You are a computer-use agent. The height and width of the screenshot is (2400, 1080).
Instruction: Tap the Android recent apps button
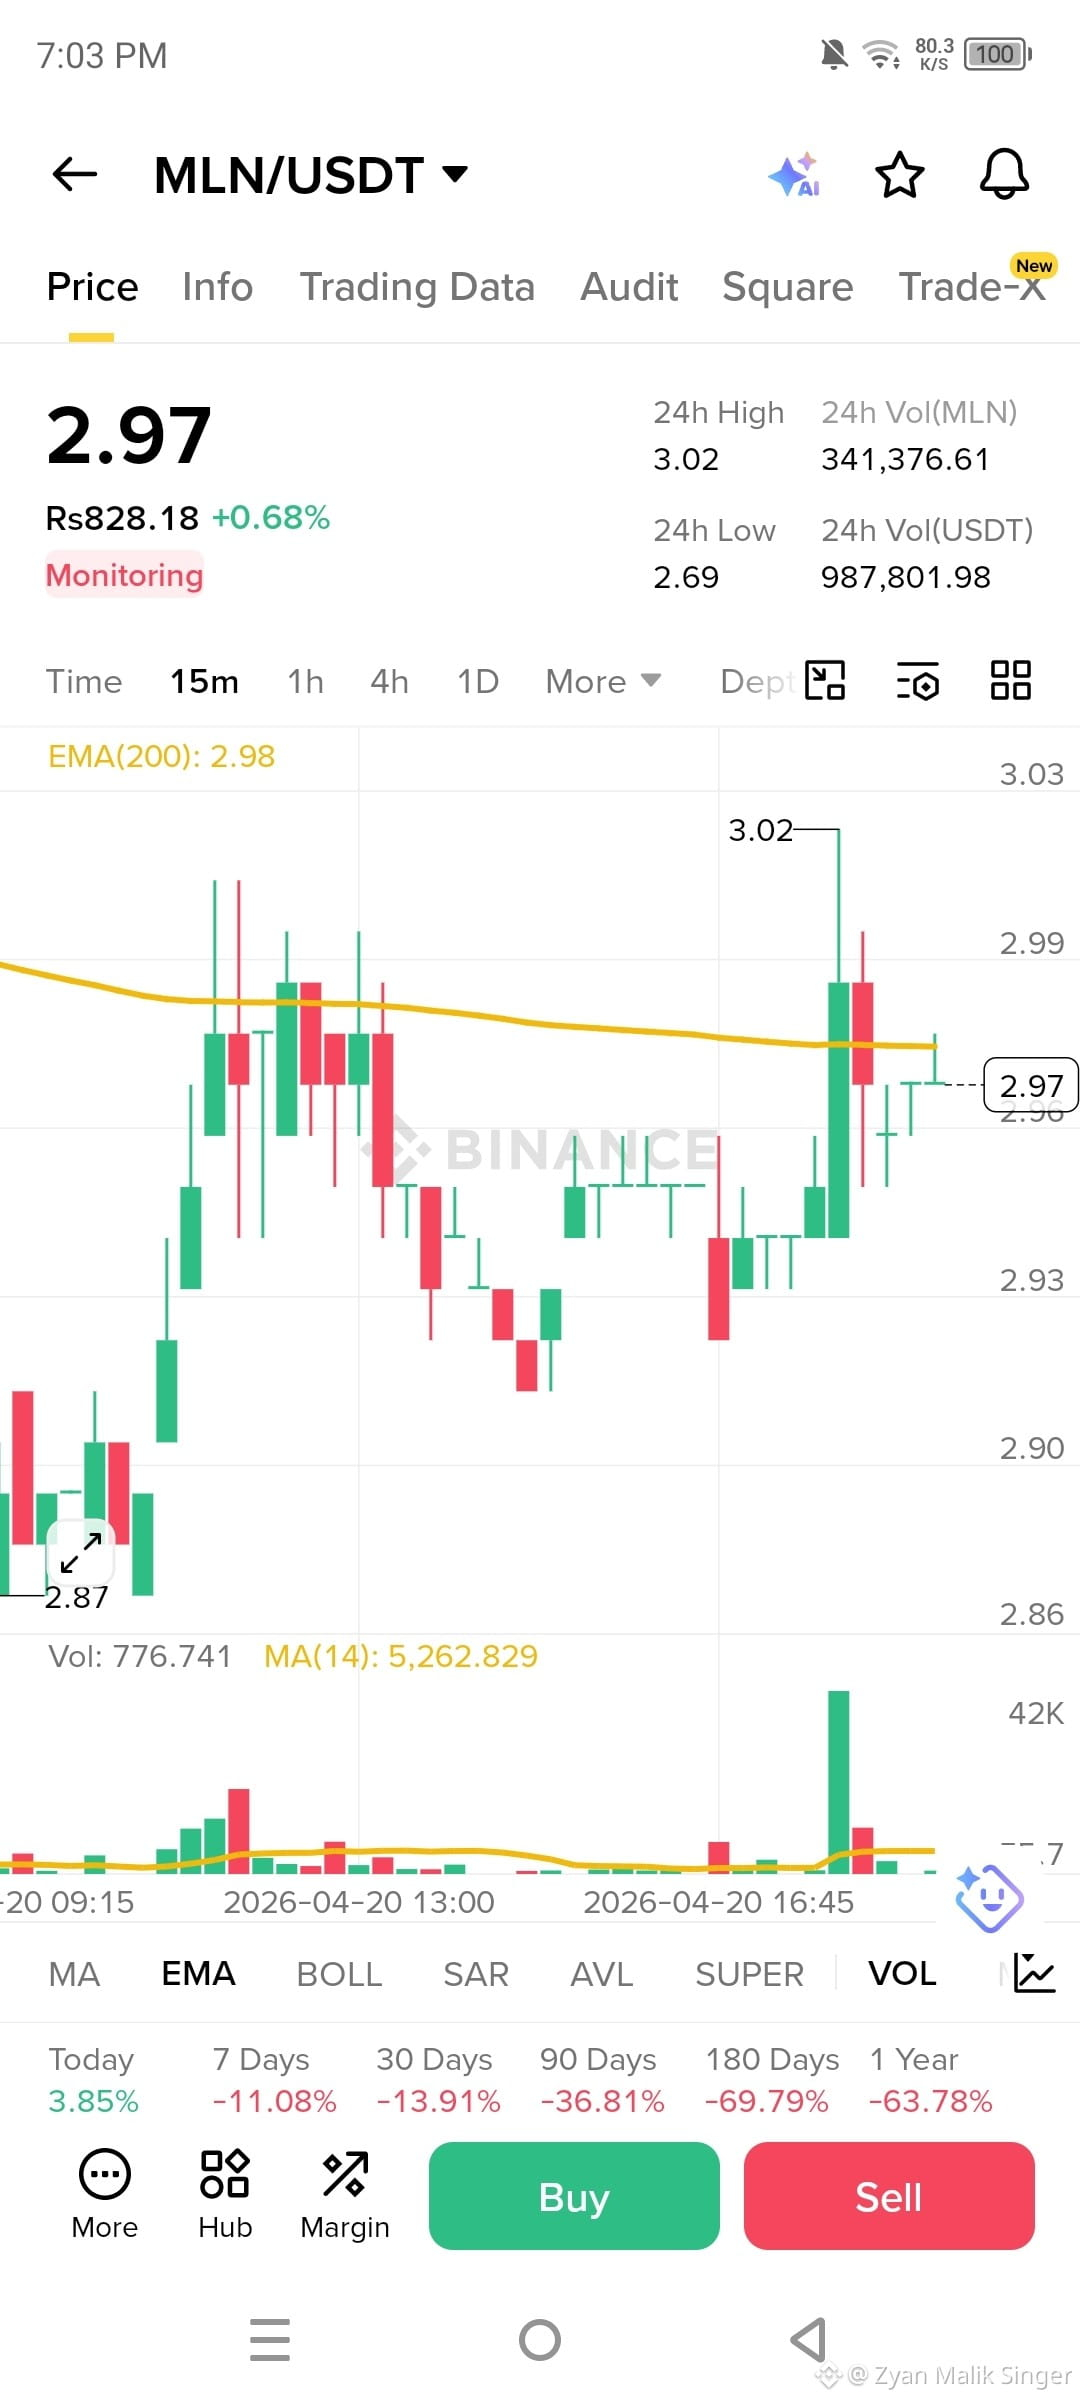(x=270, y=2340)
